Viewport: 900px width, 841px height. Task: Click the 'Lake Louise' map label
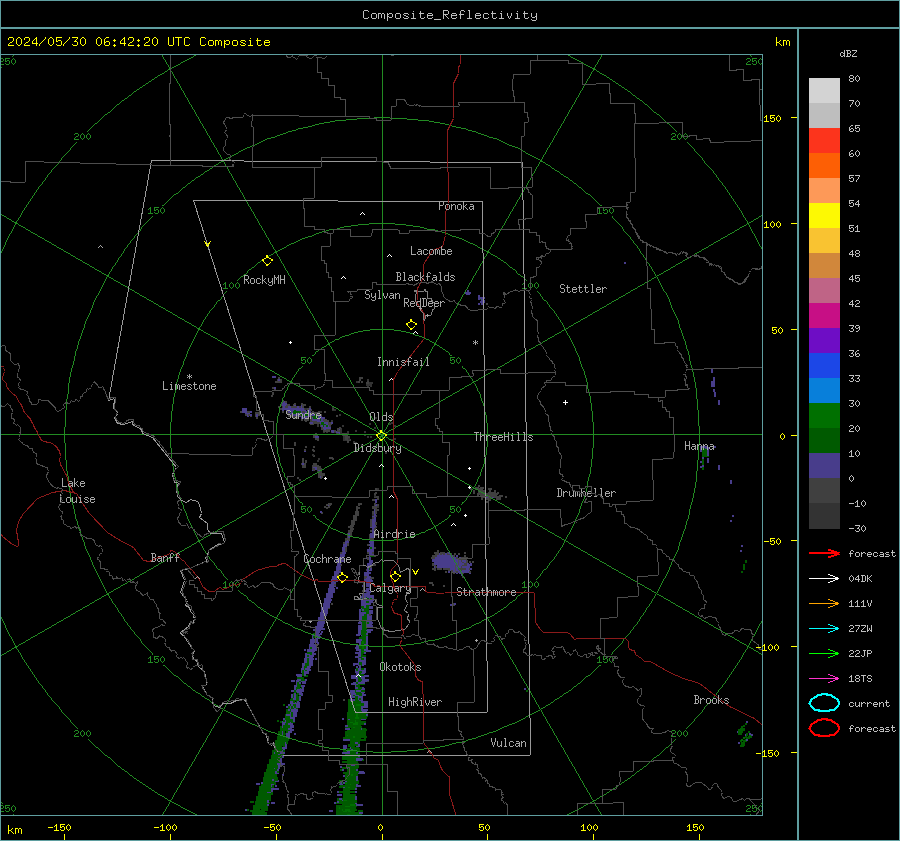click(x=77, y=491)
